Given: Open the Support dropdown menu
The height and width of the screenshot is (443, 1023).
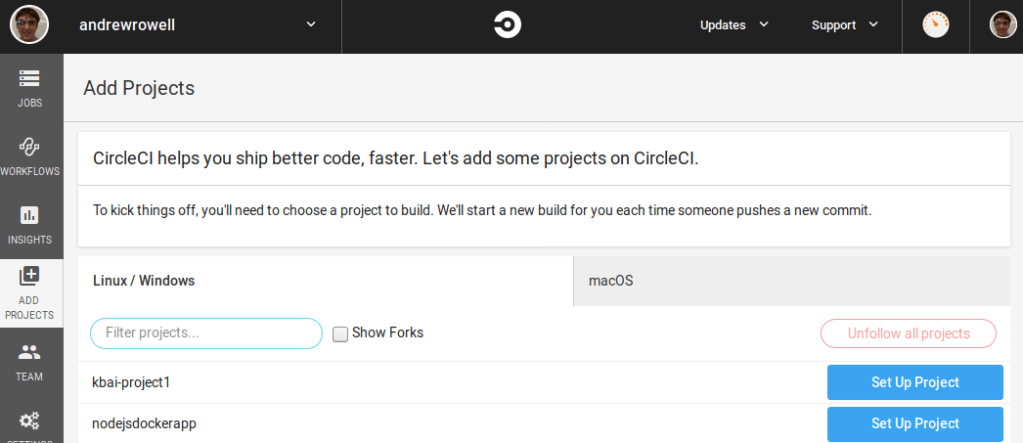Looking at the screenshot, I should click(x=844, y=25).
